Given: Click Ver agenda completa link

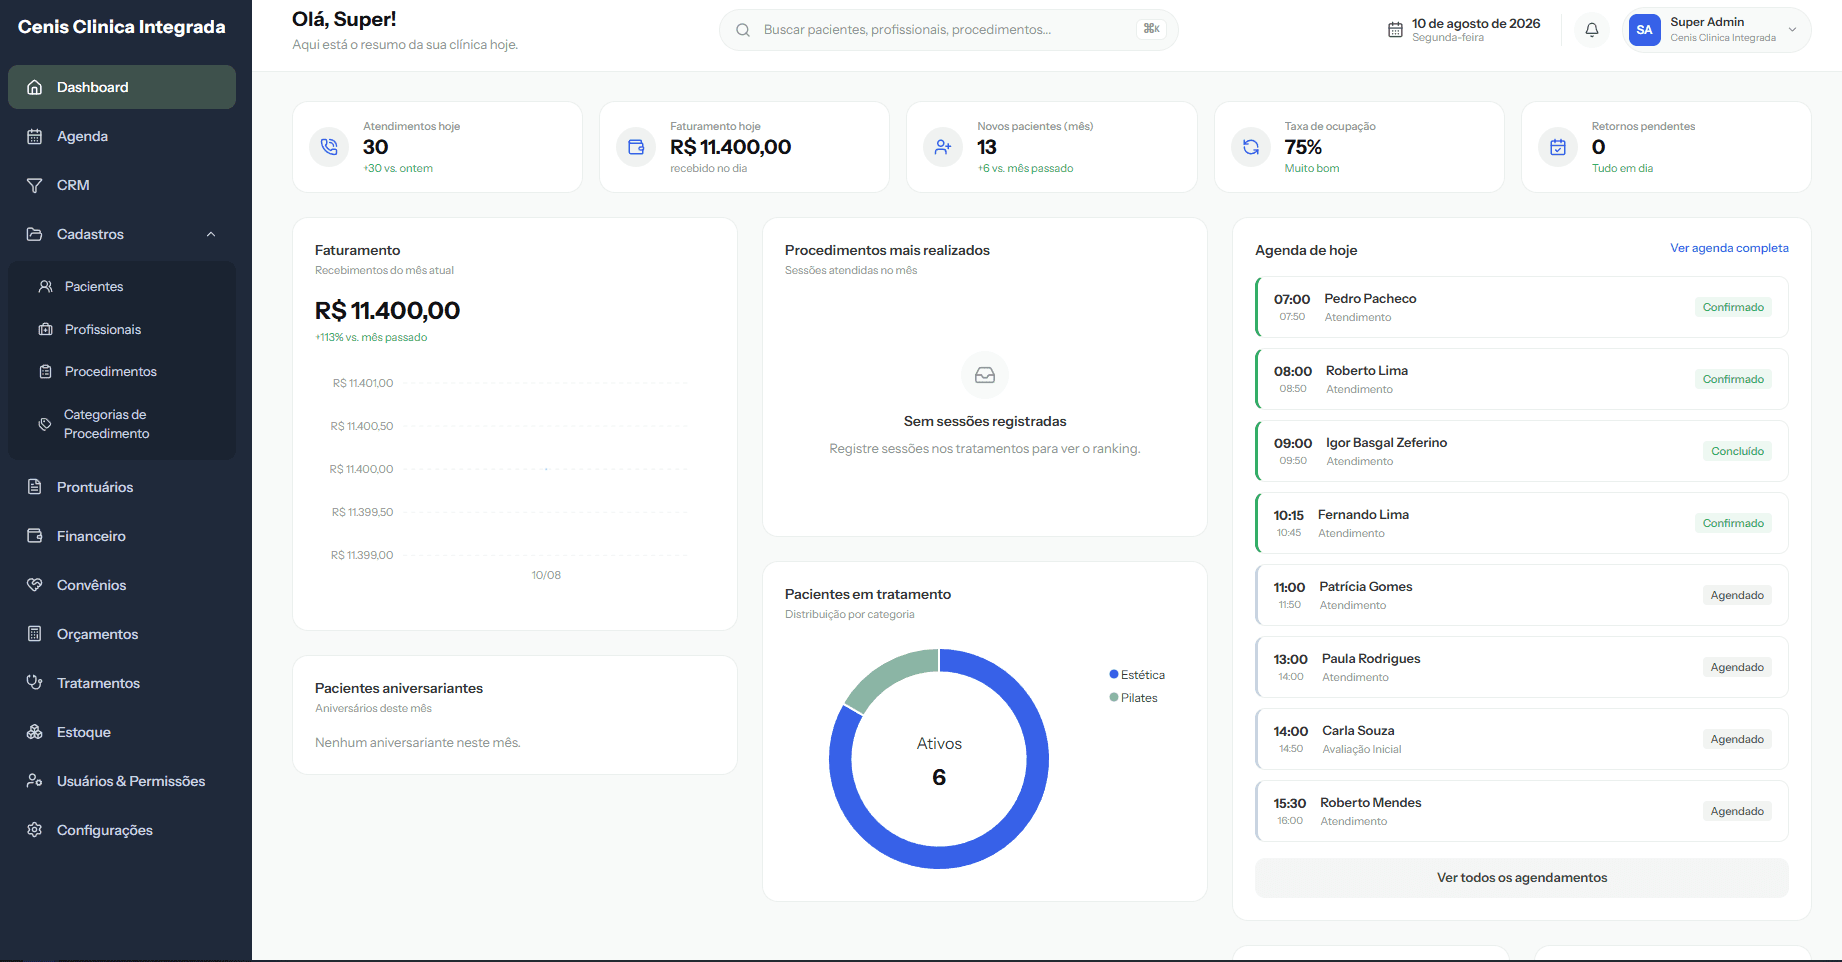Looking at the screenshot, I should [1729, 248].
